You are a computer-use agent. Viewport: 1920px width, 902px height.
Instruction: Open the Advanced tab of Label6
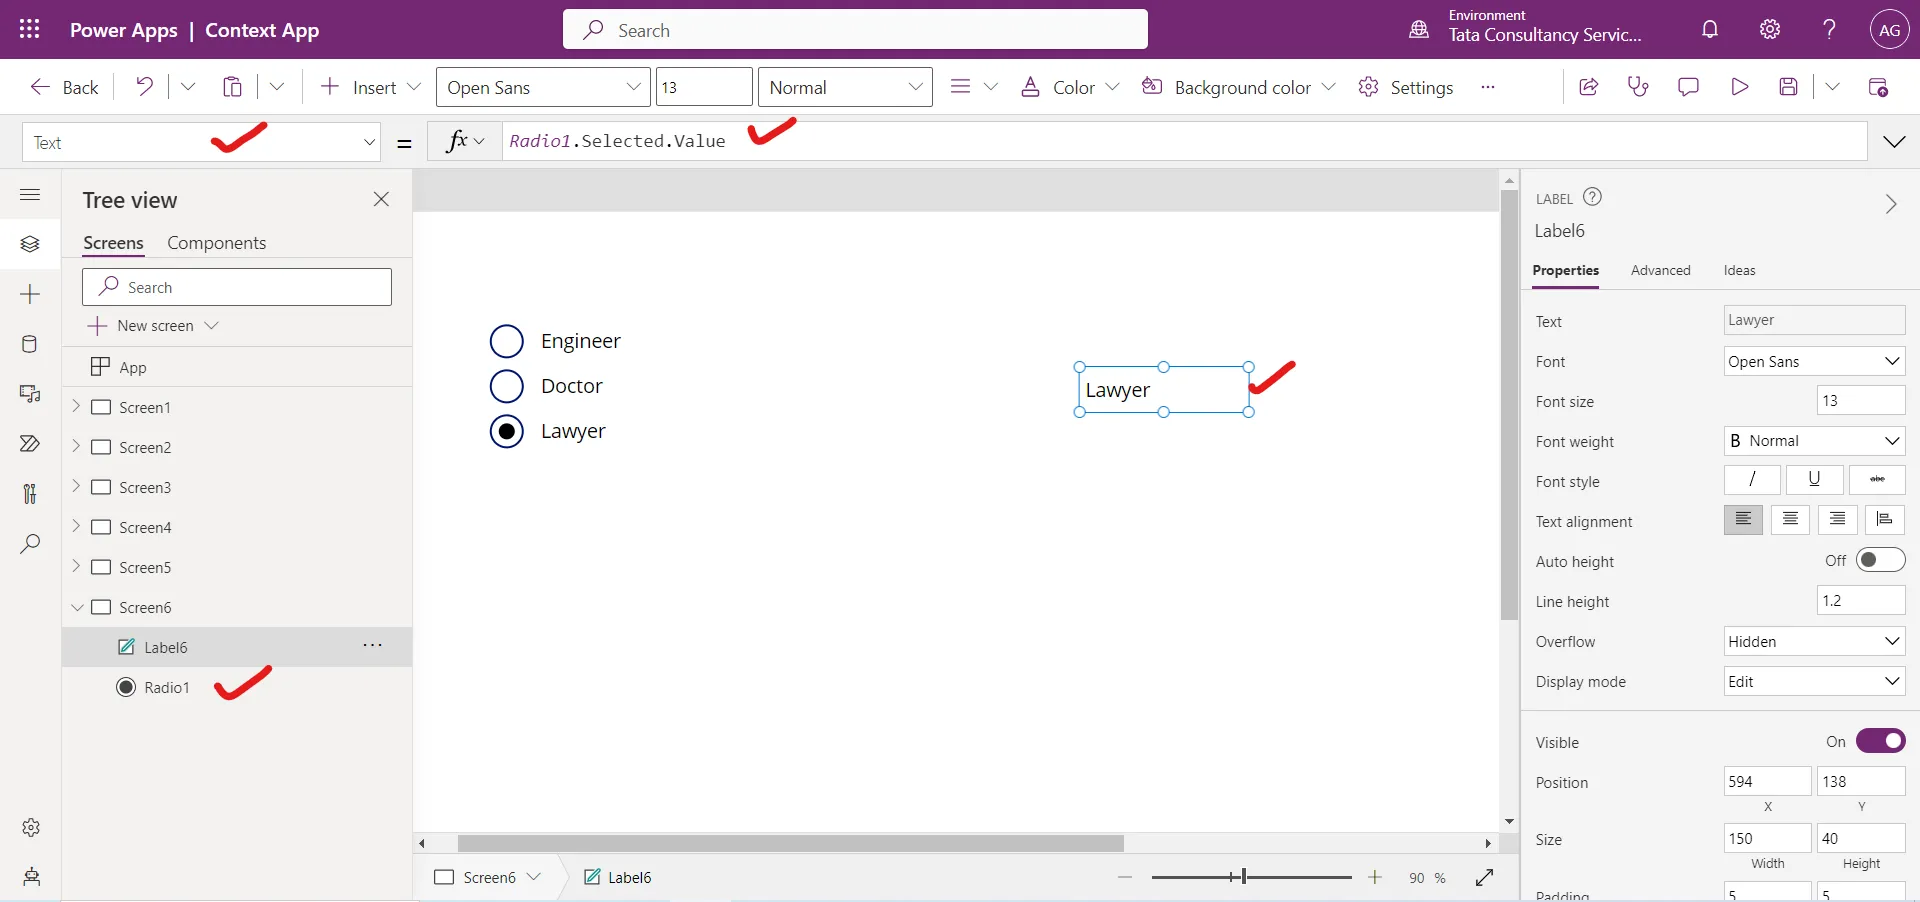tap(1660, 270)
